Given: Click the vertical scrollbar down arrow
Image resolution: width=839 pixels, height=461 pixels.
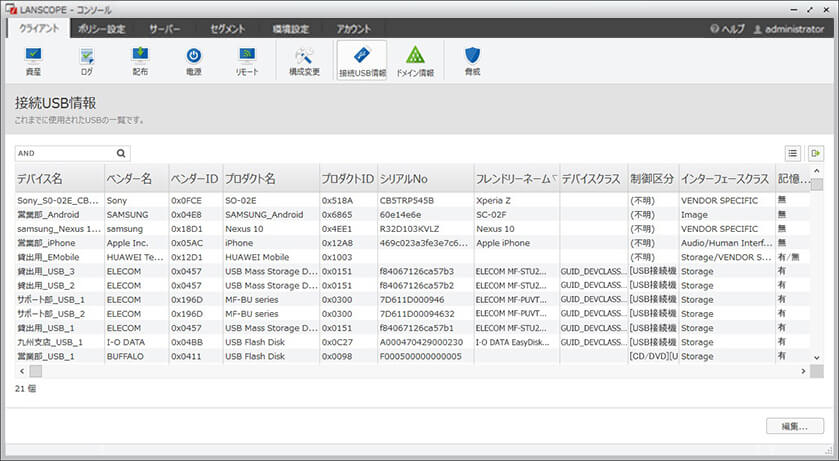Looking at the screenshot, I should (x=817, y=357).
